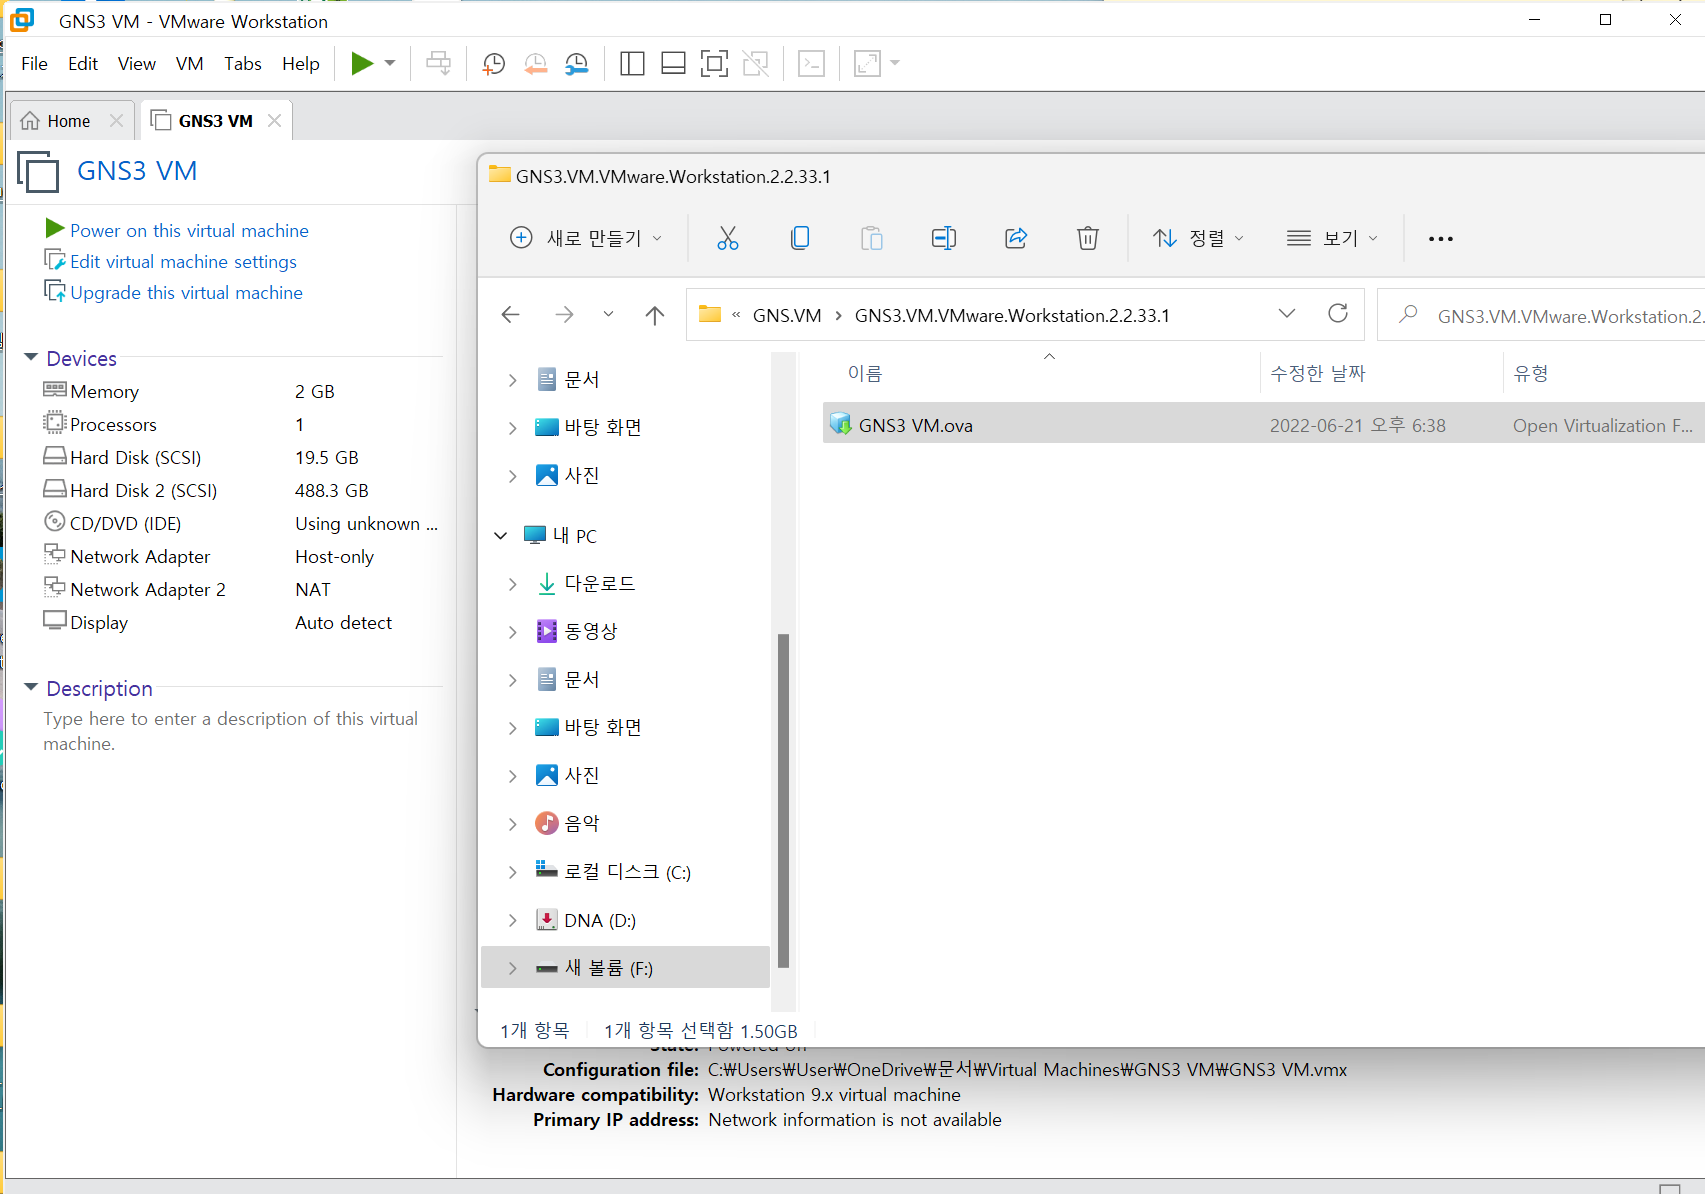Screen dimensions: 1705x1194
Task: Open recent locations chevron in Explorer
Action: tap(608, 315)
